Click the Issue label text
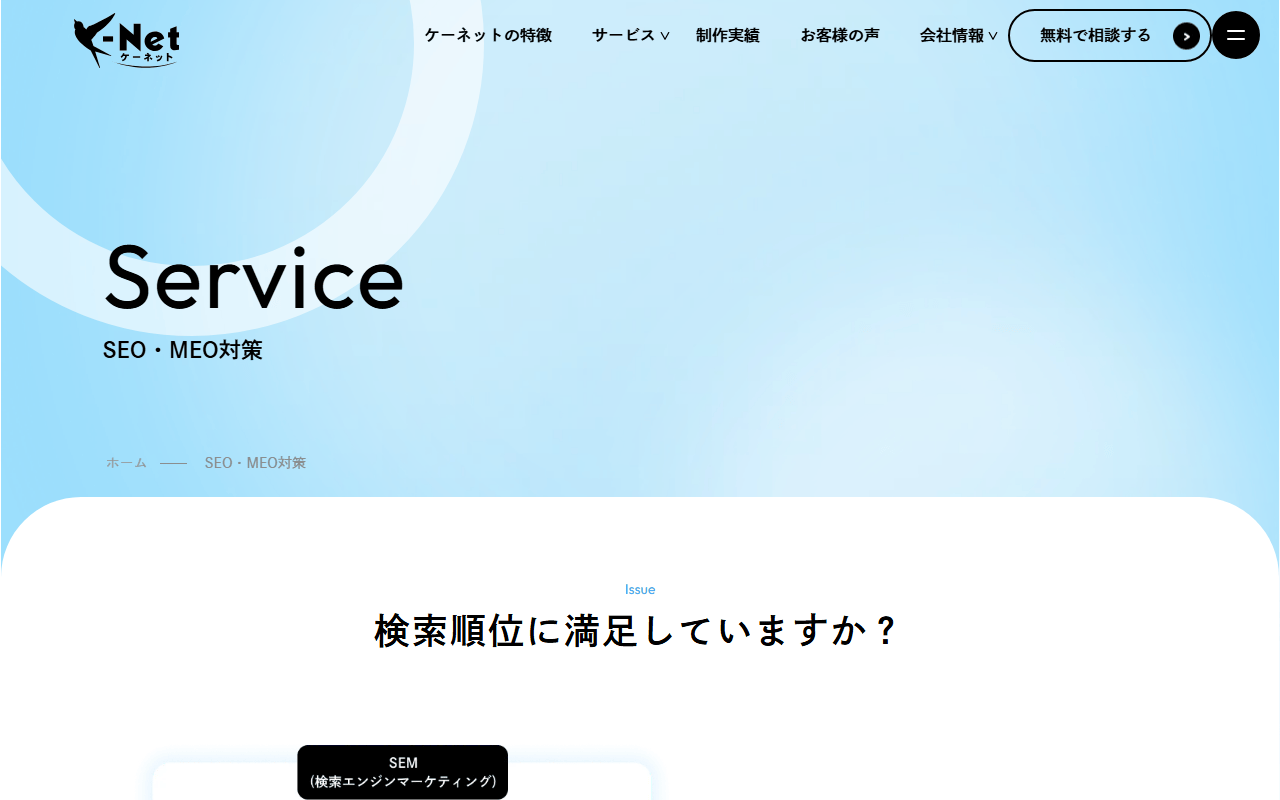The height and width of the screenshot is (800, 1280). (x=640, y=589)
